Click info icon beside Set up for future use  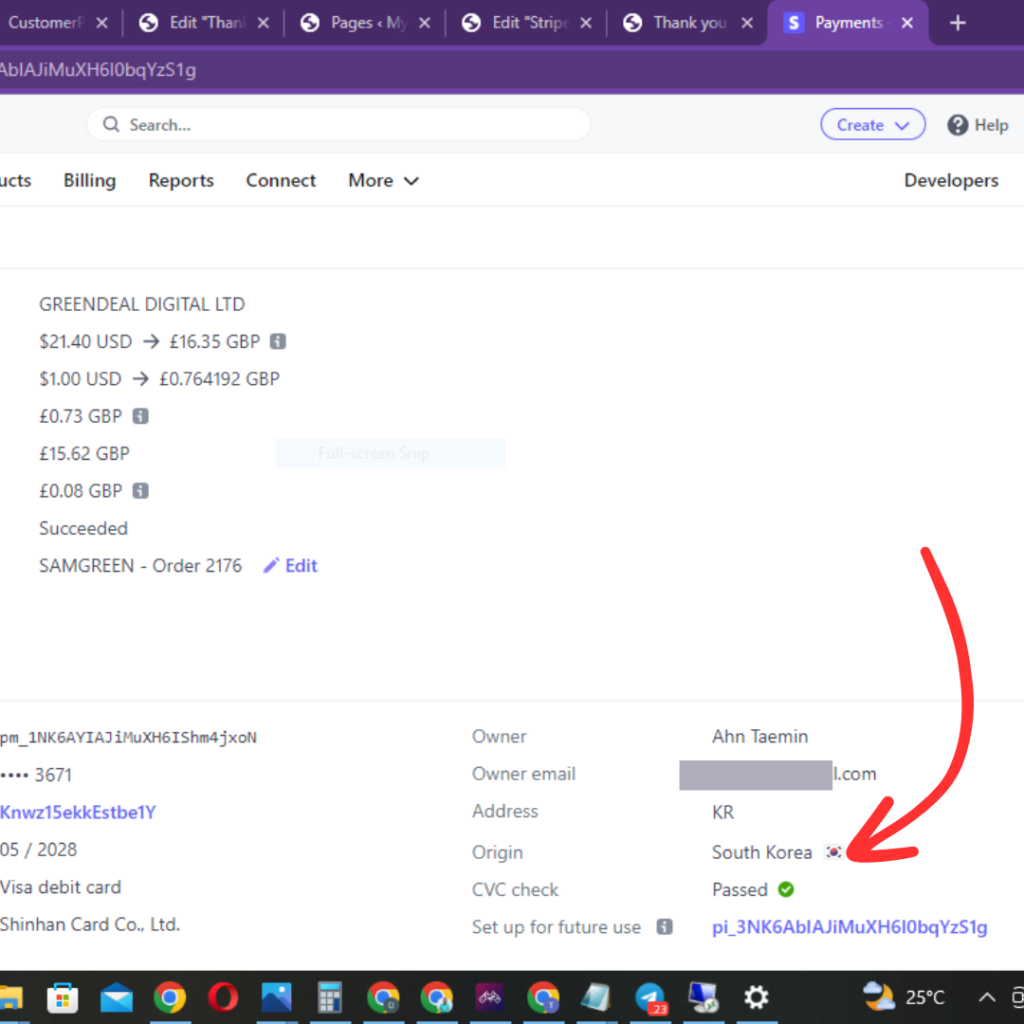click(664, 927)
